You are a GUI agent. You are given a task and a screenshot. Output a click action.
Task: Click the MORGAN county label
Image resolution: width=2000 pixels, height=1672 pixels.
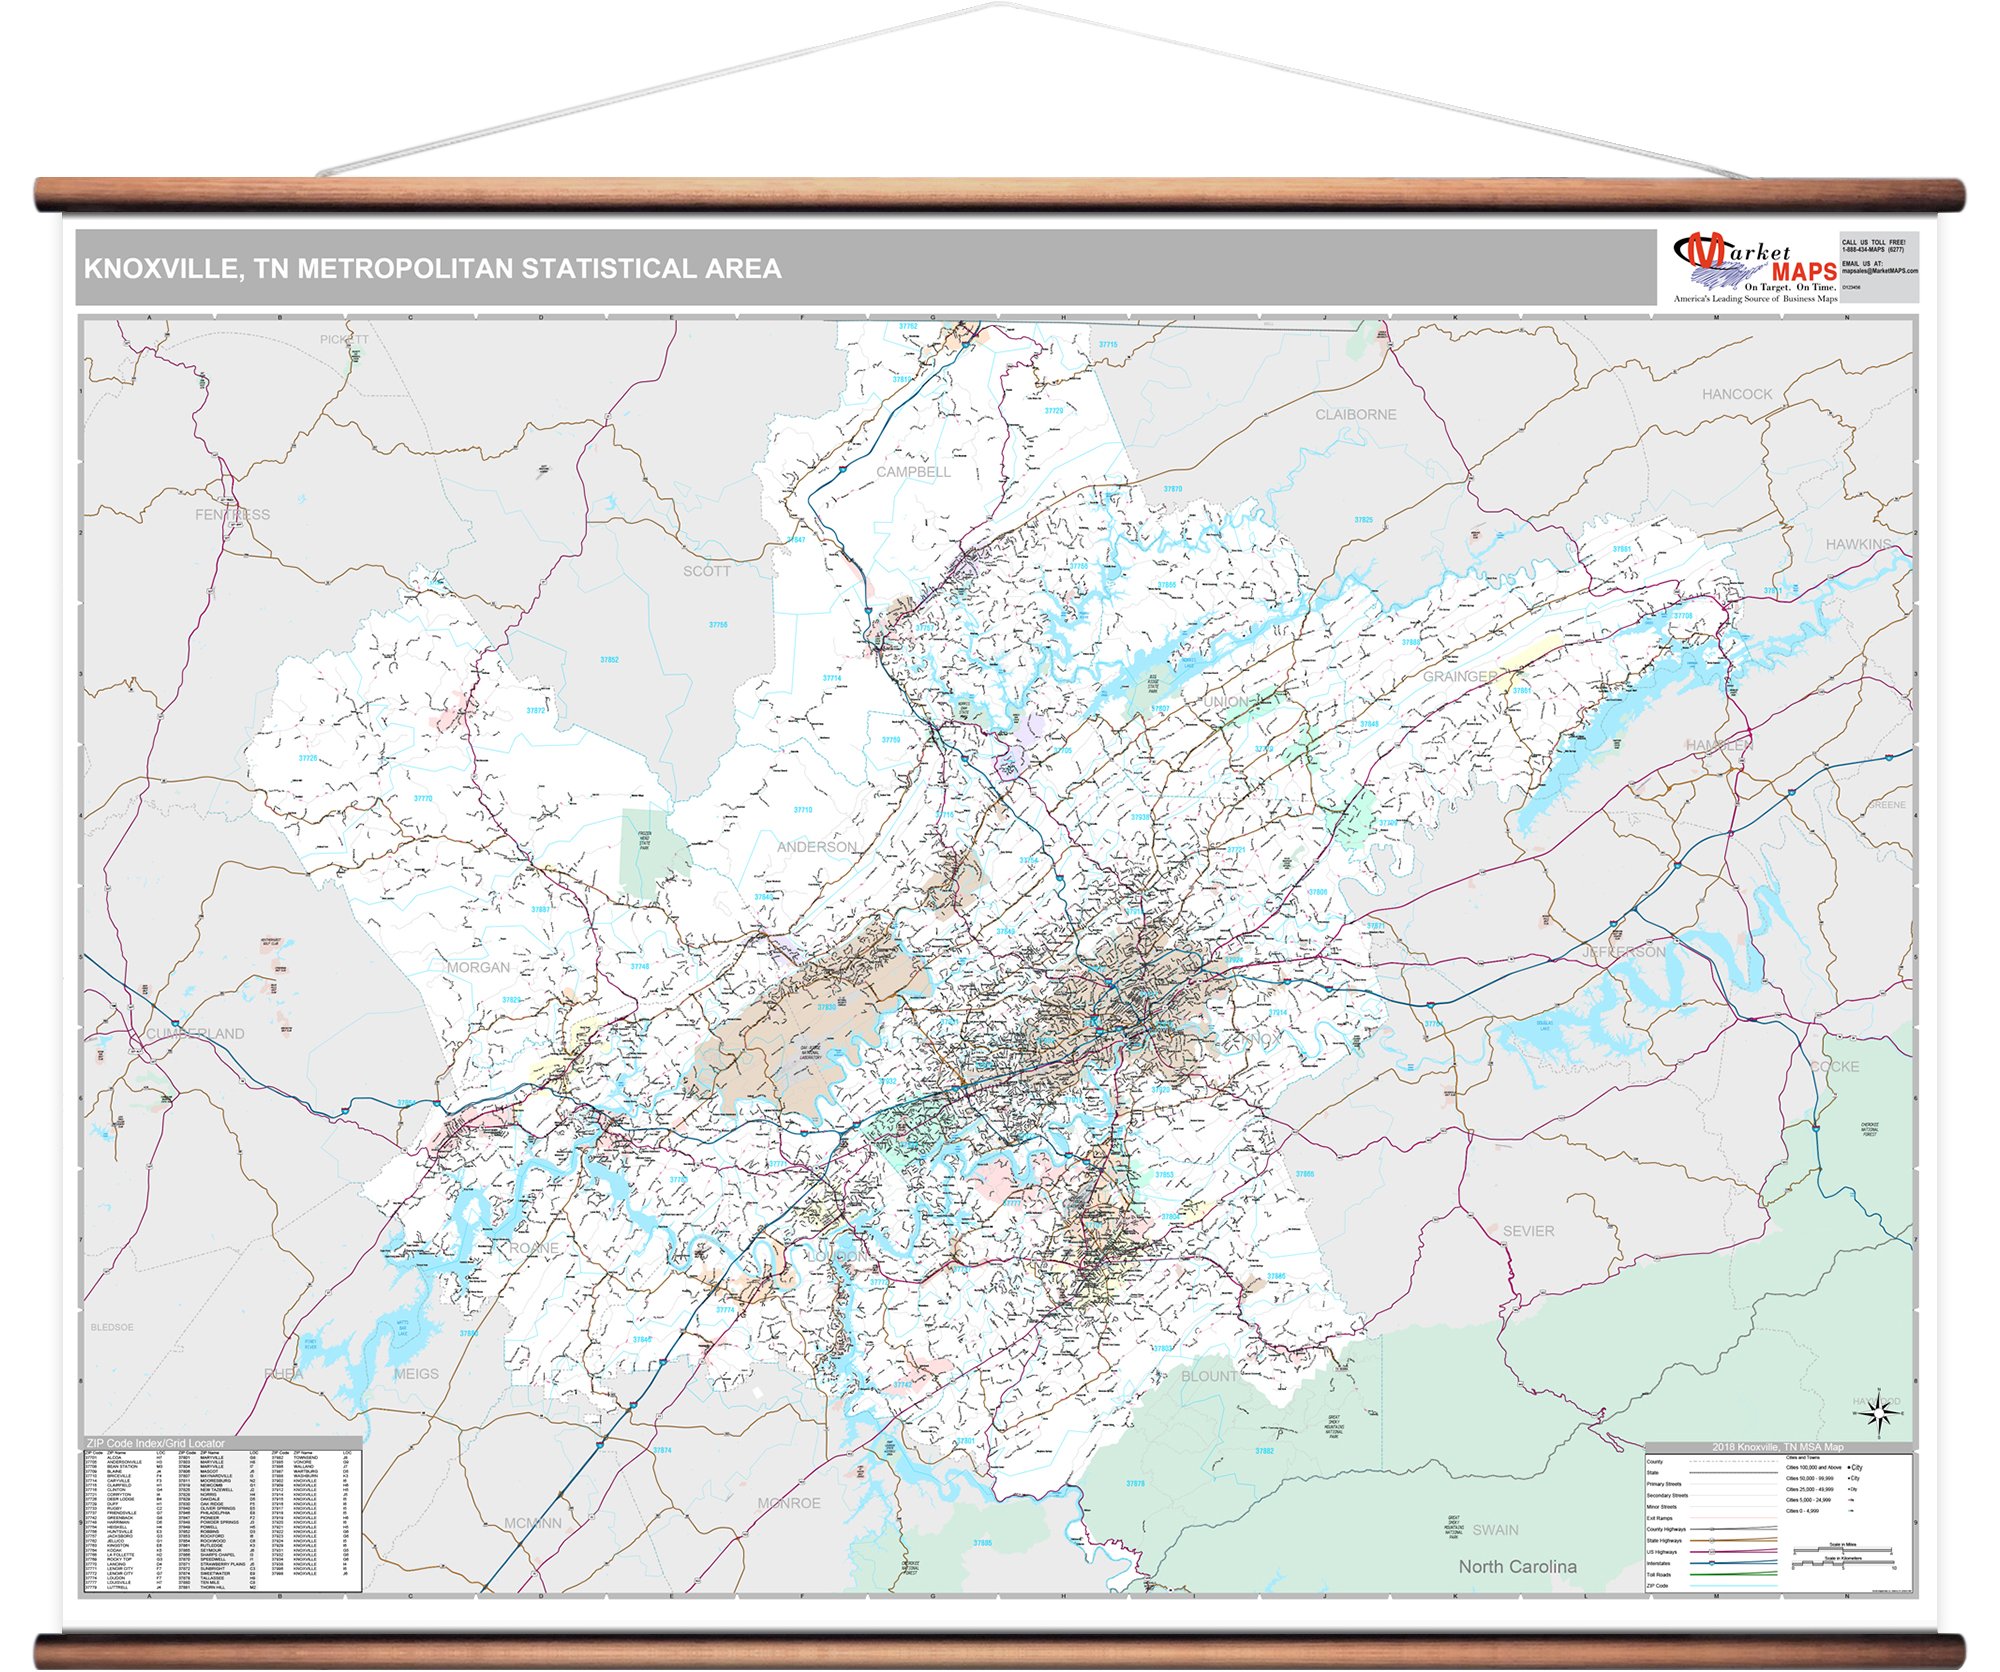pos(478,967)
